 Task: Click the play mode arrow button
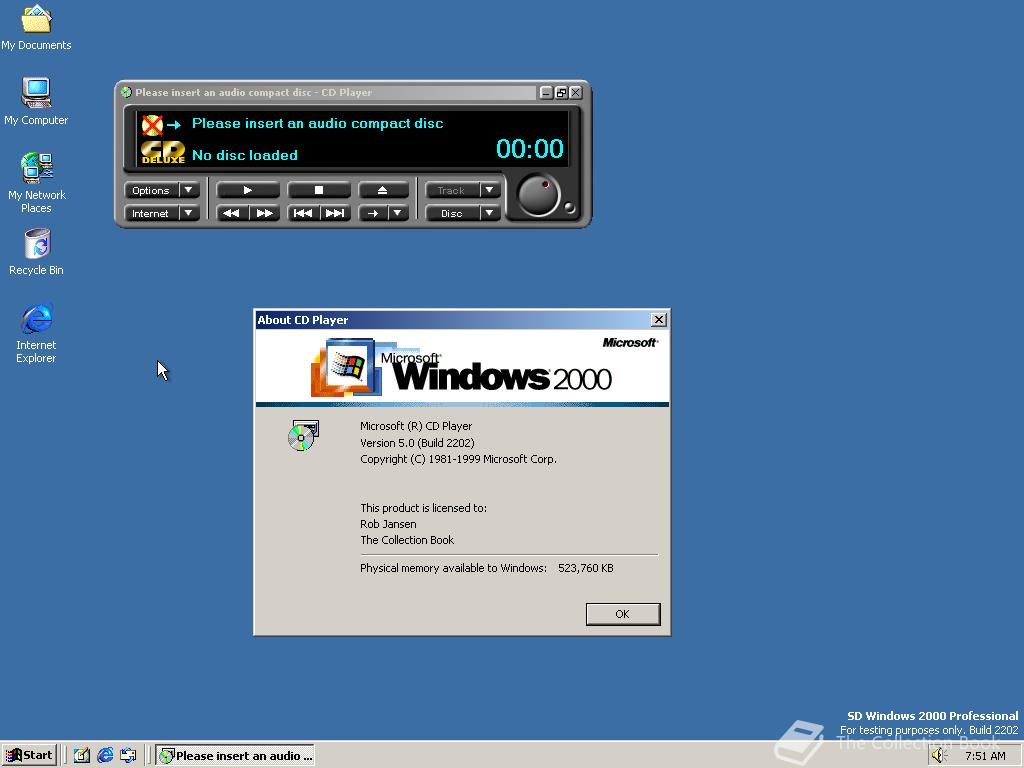pyautogui.click(x=373, y=213)
